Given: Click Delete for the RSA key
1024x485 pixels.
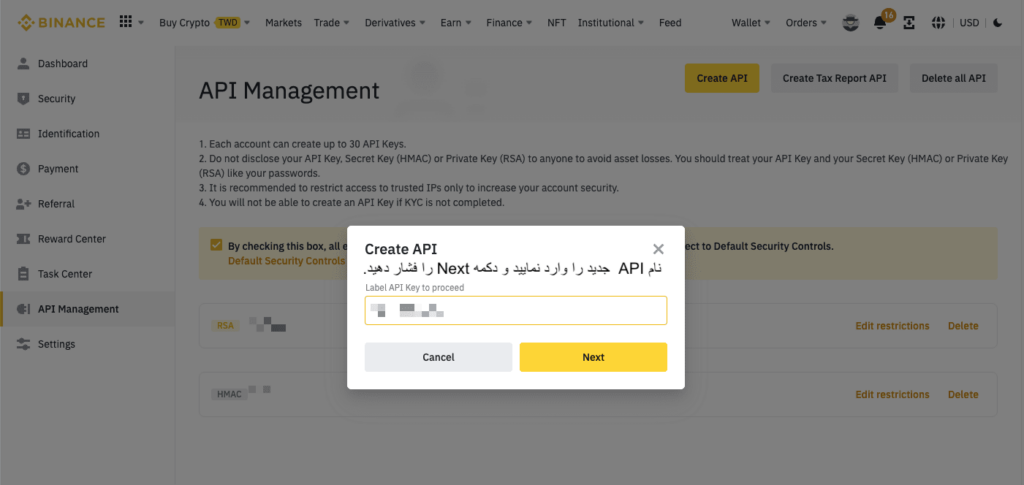Looking at the screenshot, I should click(963, 326).
